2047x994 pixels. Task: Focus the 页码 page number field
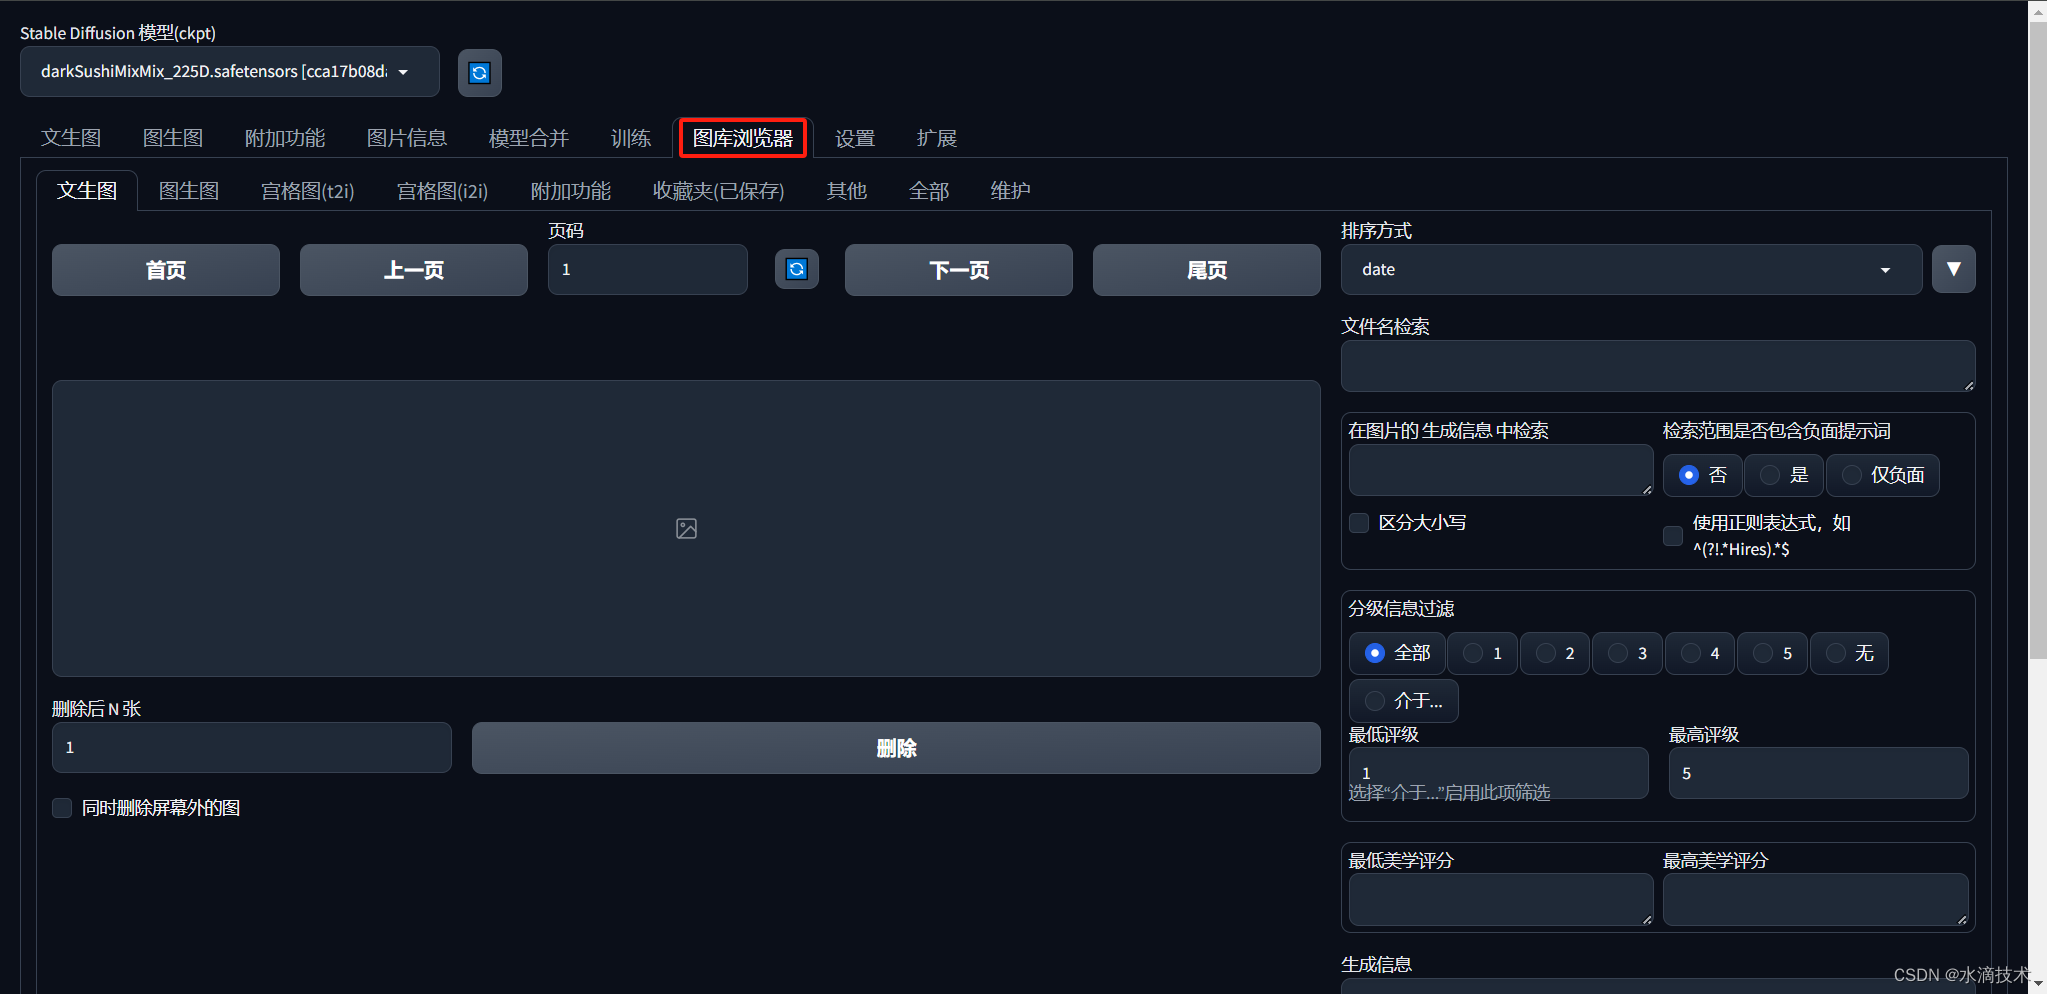648,269
